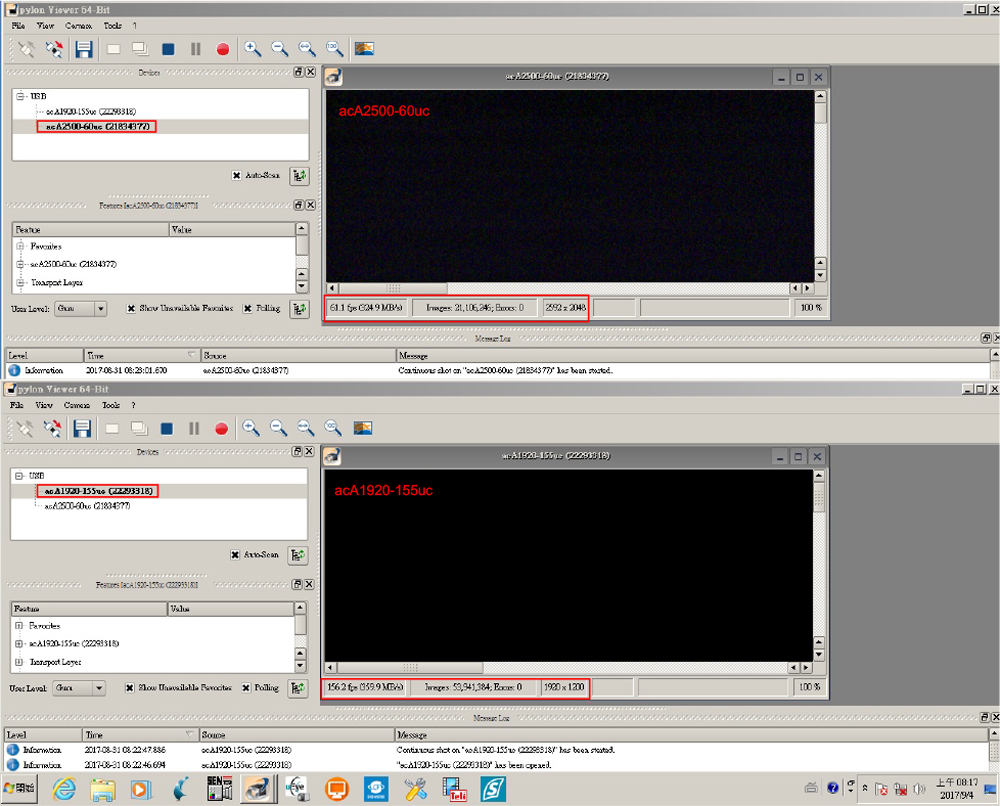The height and width of the screenshot is (806, 1000).
Task: Open Internet Explorer from the taskbar
Action: click(x=64, y=788)
